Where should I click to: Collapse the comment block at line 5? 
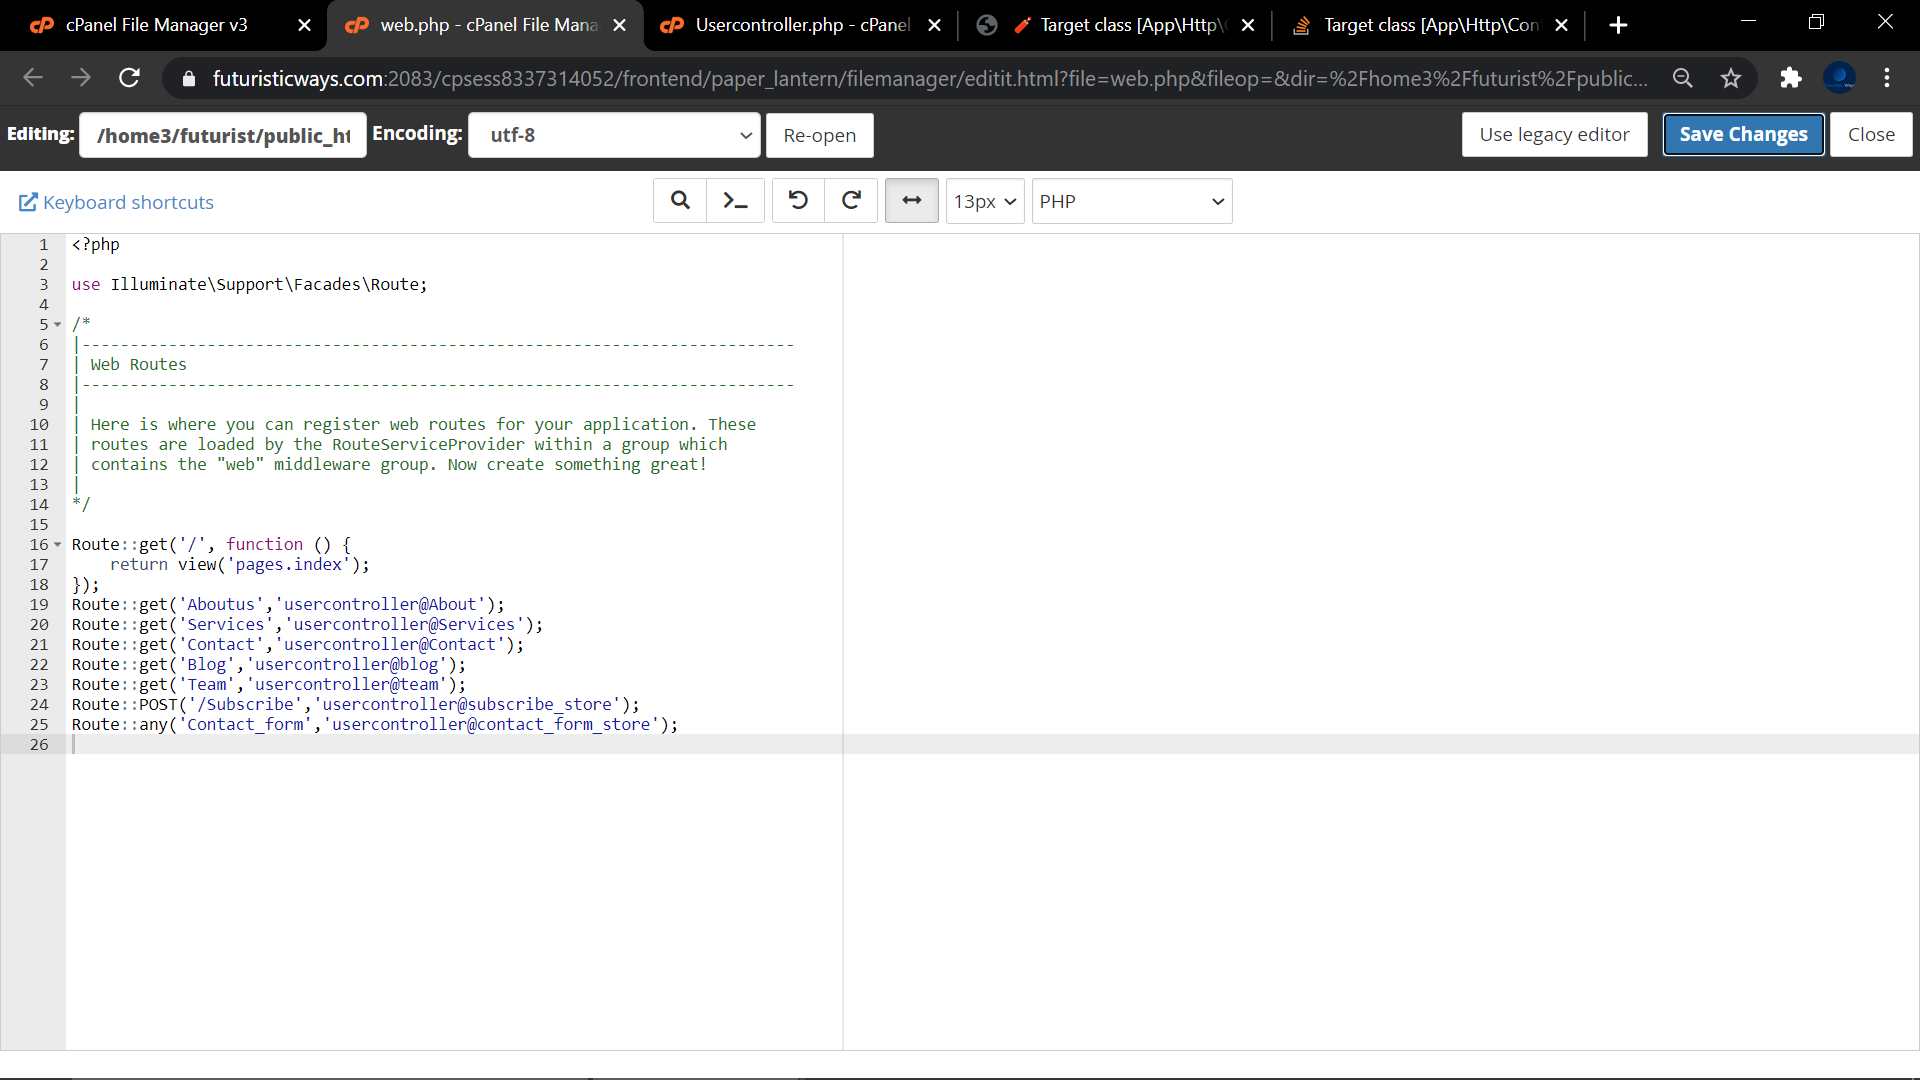[x=57, y=325]
